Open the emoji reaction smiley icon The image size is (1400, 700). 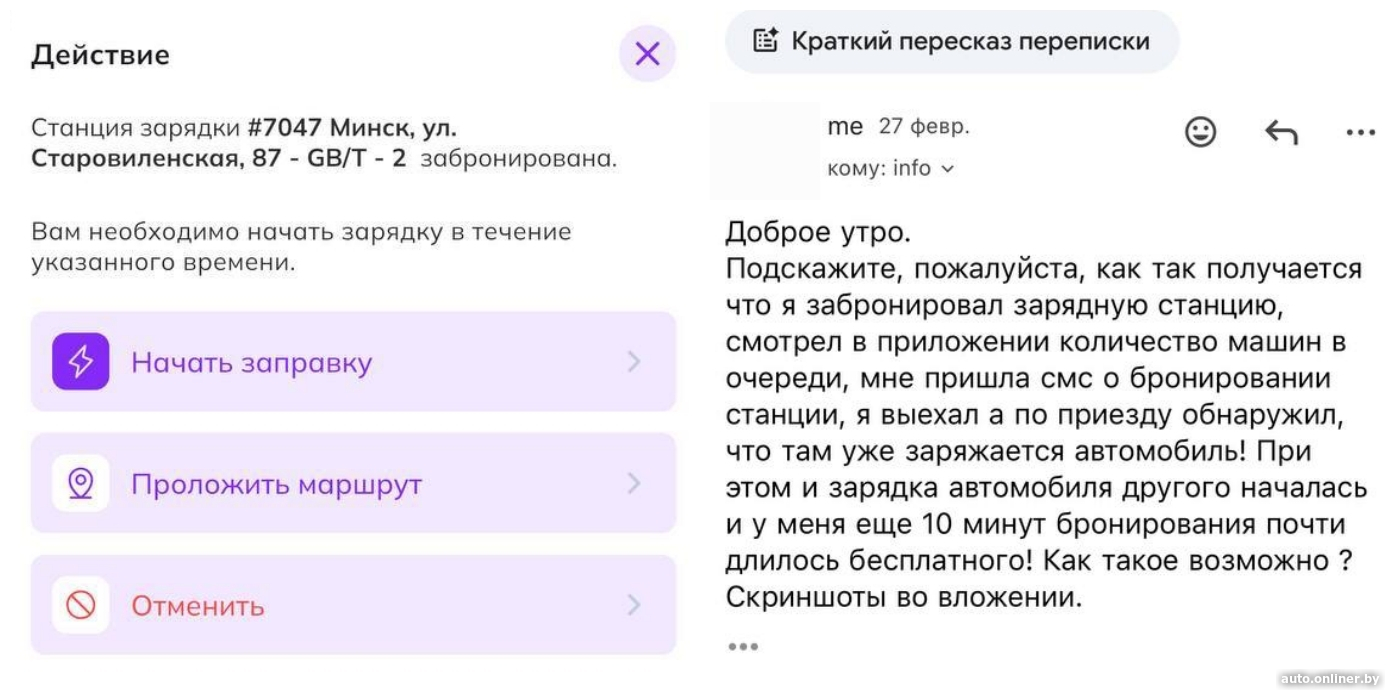1200,132
